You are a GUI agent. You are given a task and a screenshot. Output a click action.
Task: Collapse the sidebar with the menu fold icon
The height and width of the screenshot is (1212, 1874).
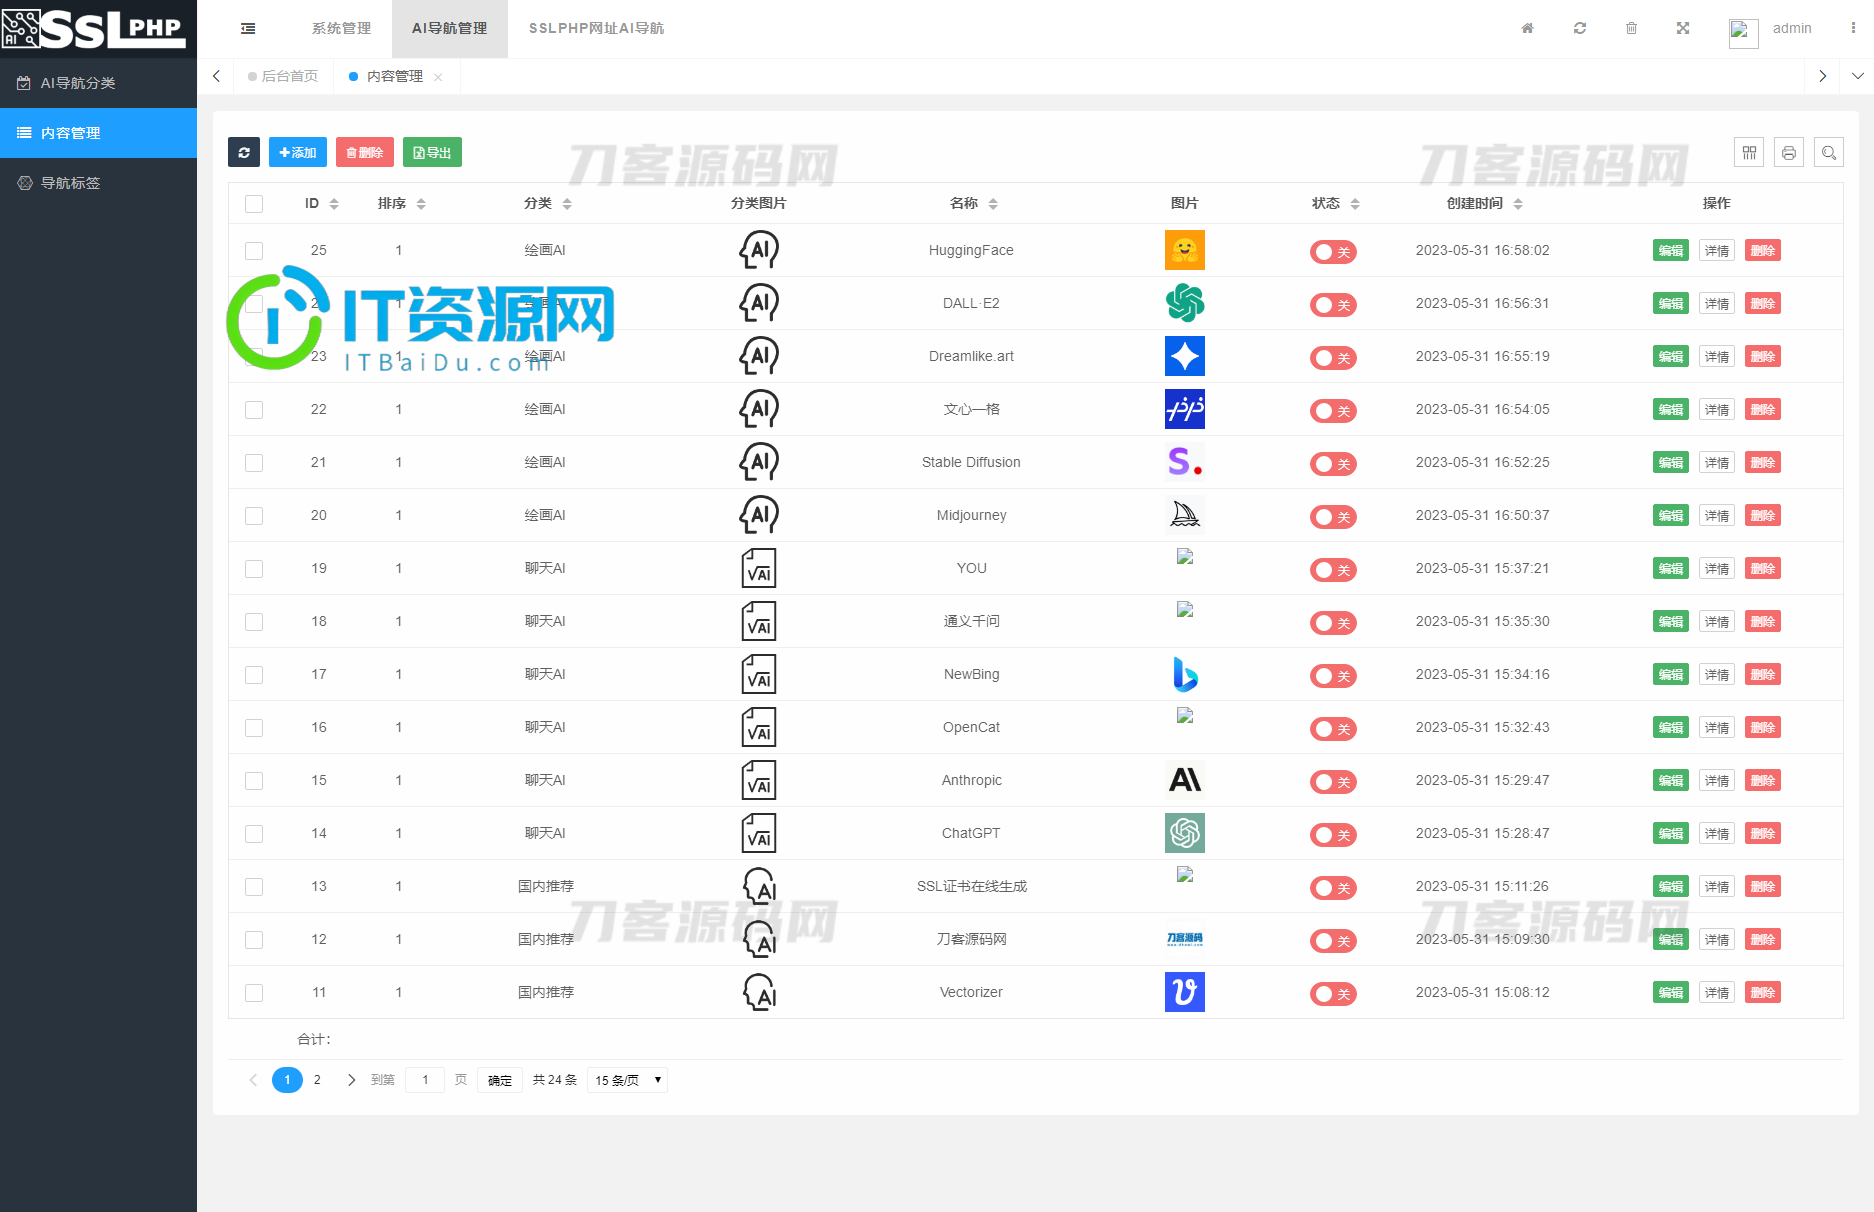pyautogui.click(x=248, y=29)
